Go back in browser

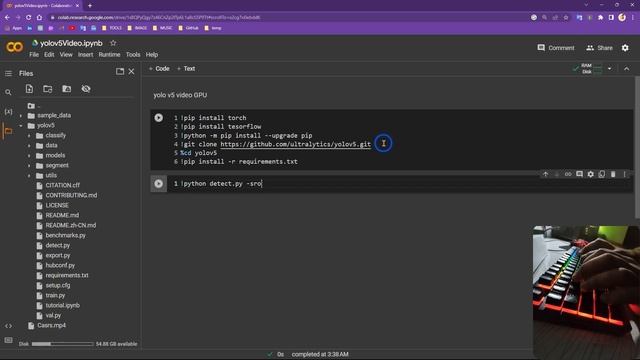(x=7, y=18)
